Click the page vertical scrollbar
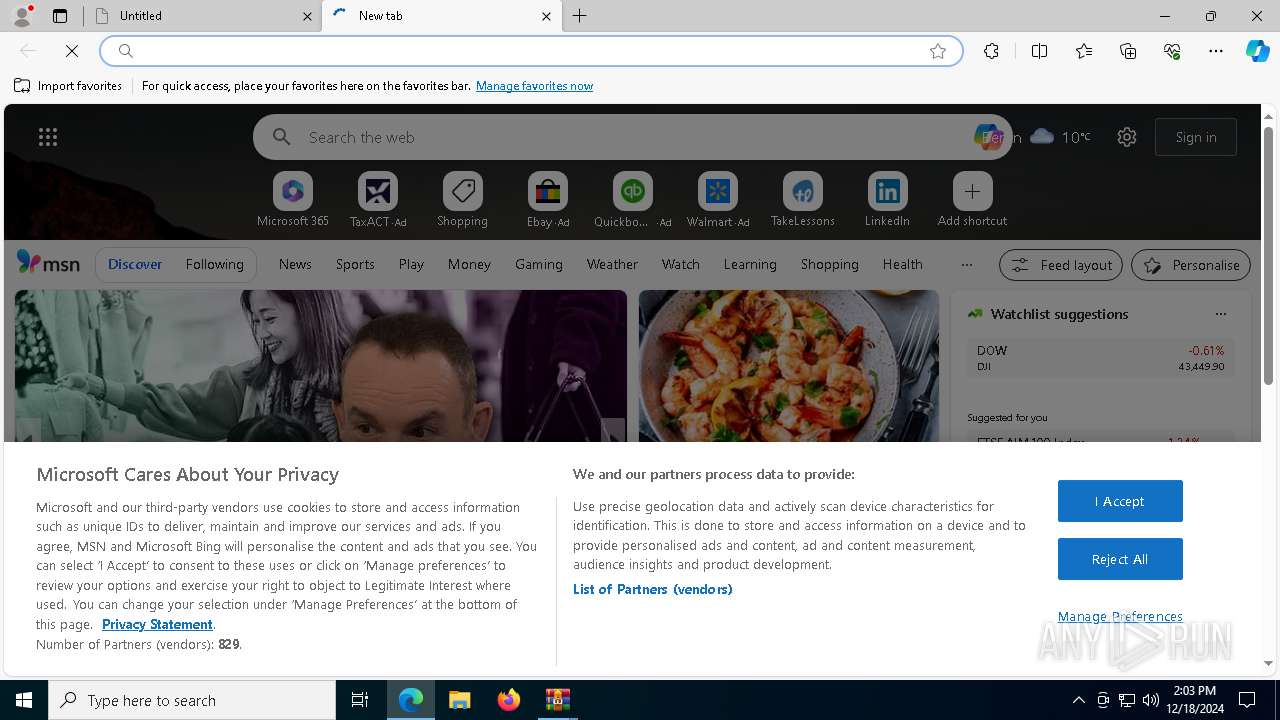Image resolution: width=1280 pixels, height=720 pixels. point(1268,258)
